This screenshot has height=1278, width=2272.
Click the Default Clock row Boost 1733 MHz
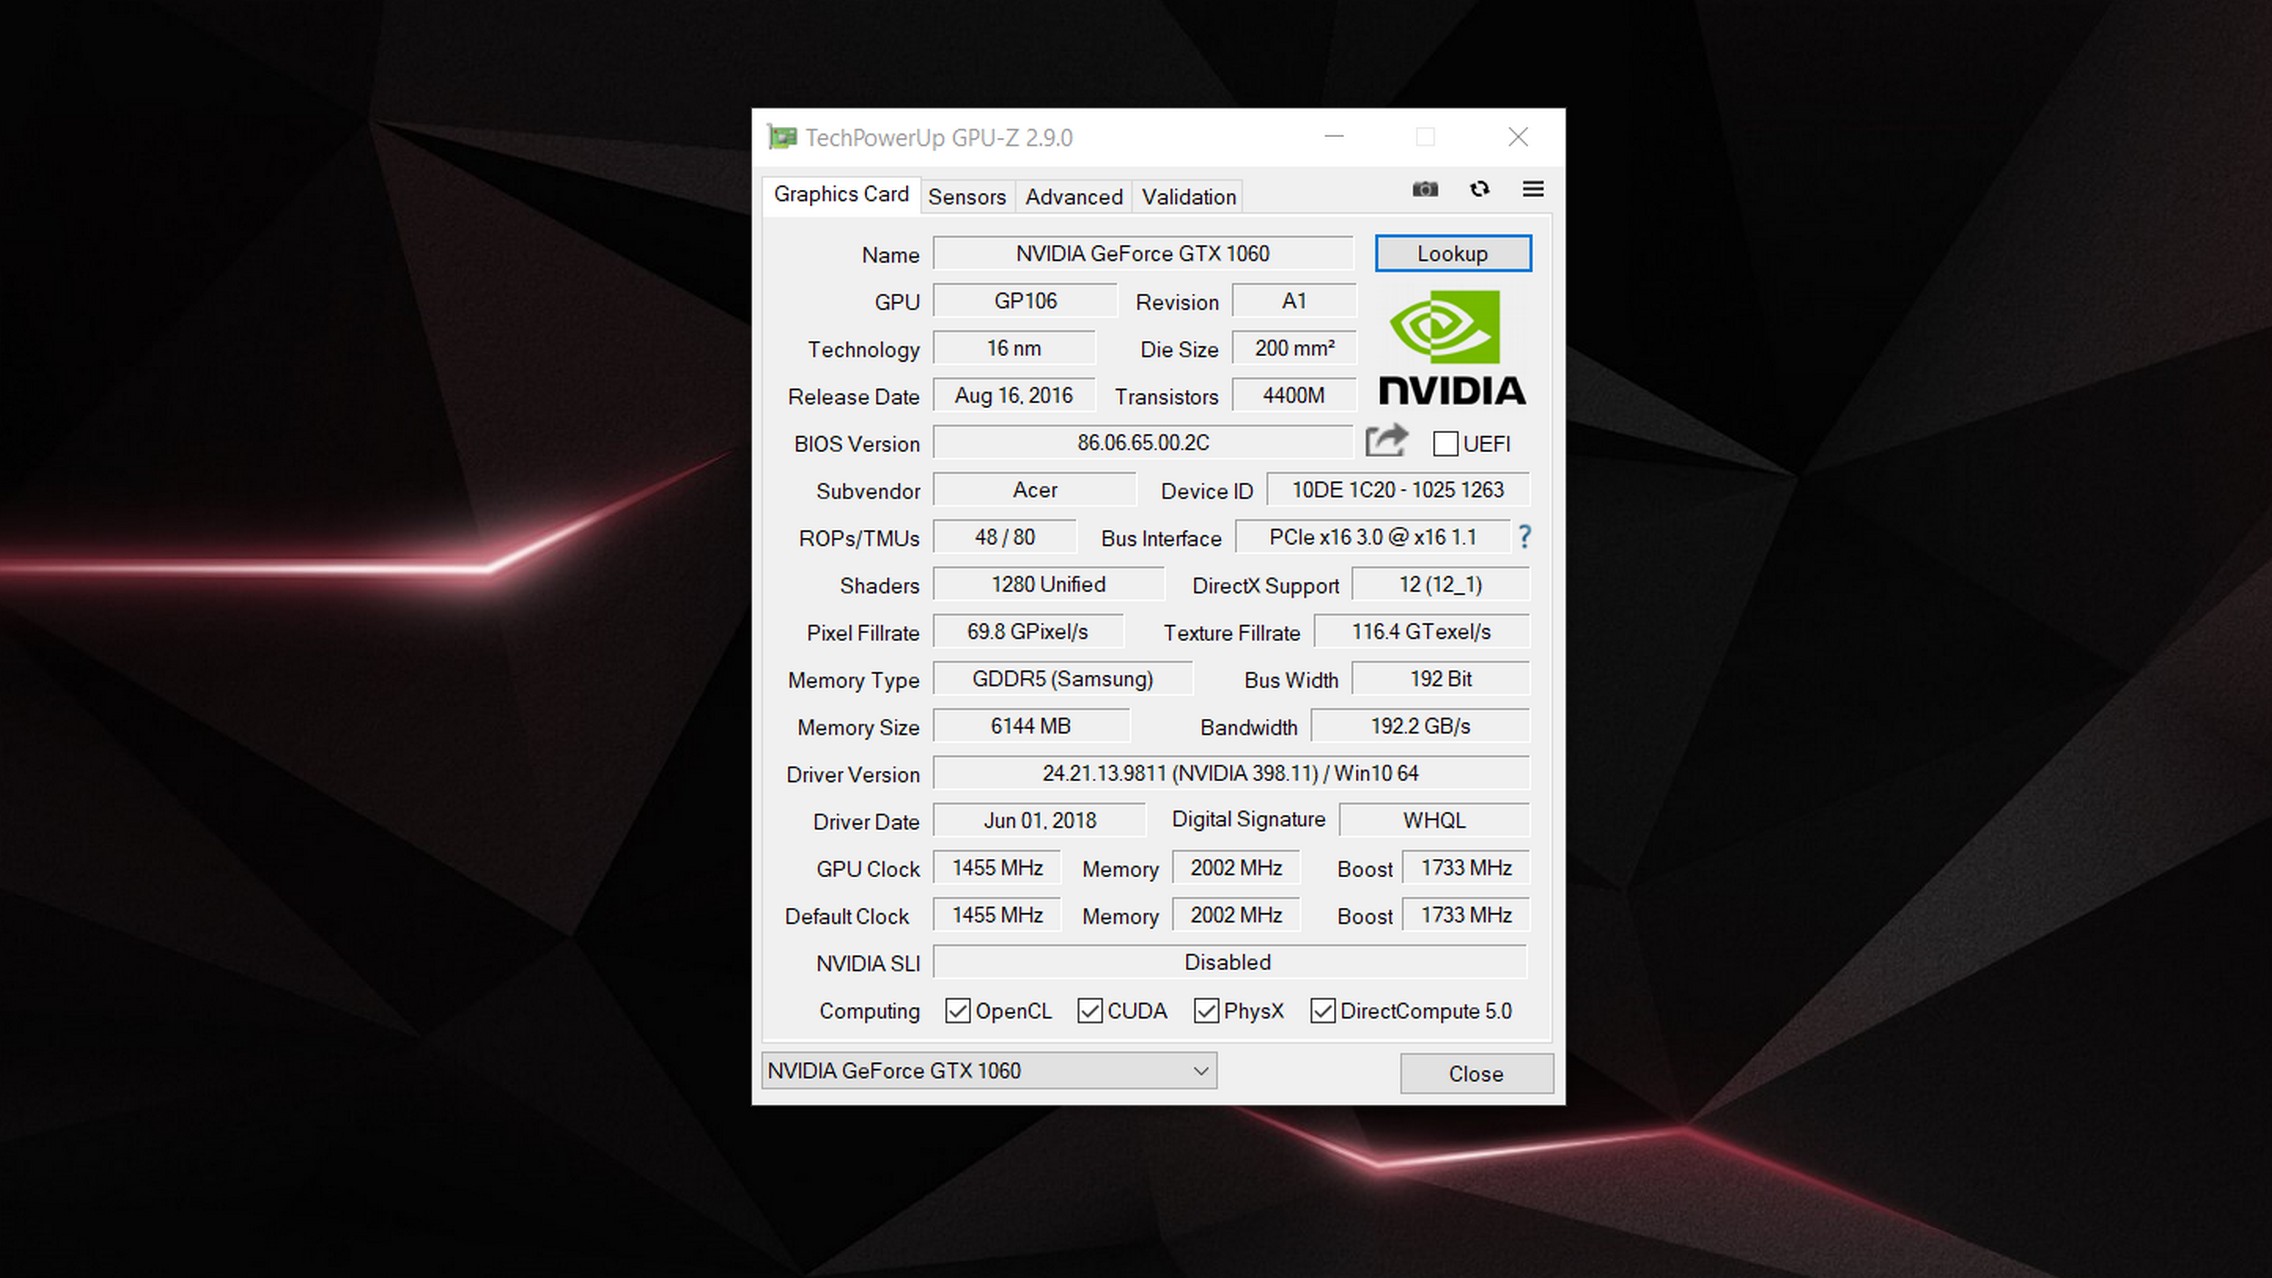(1466, 914)
